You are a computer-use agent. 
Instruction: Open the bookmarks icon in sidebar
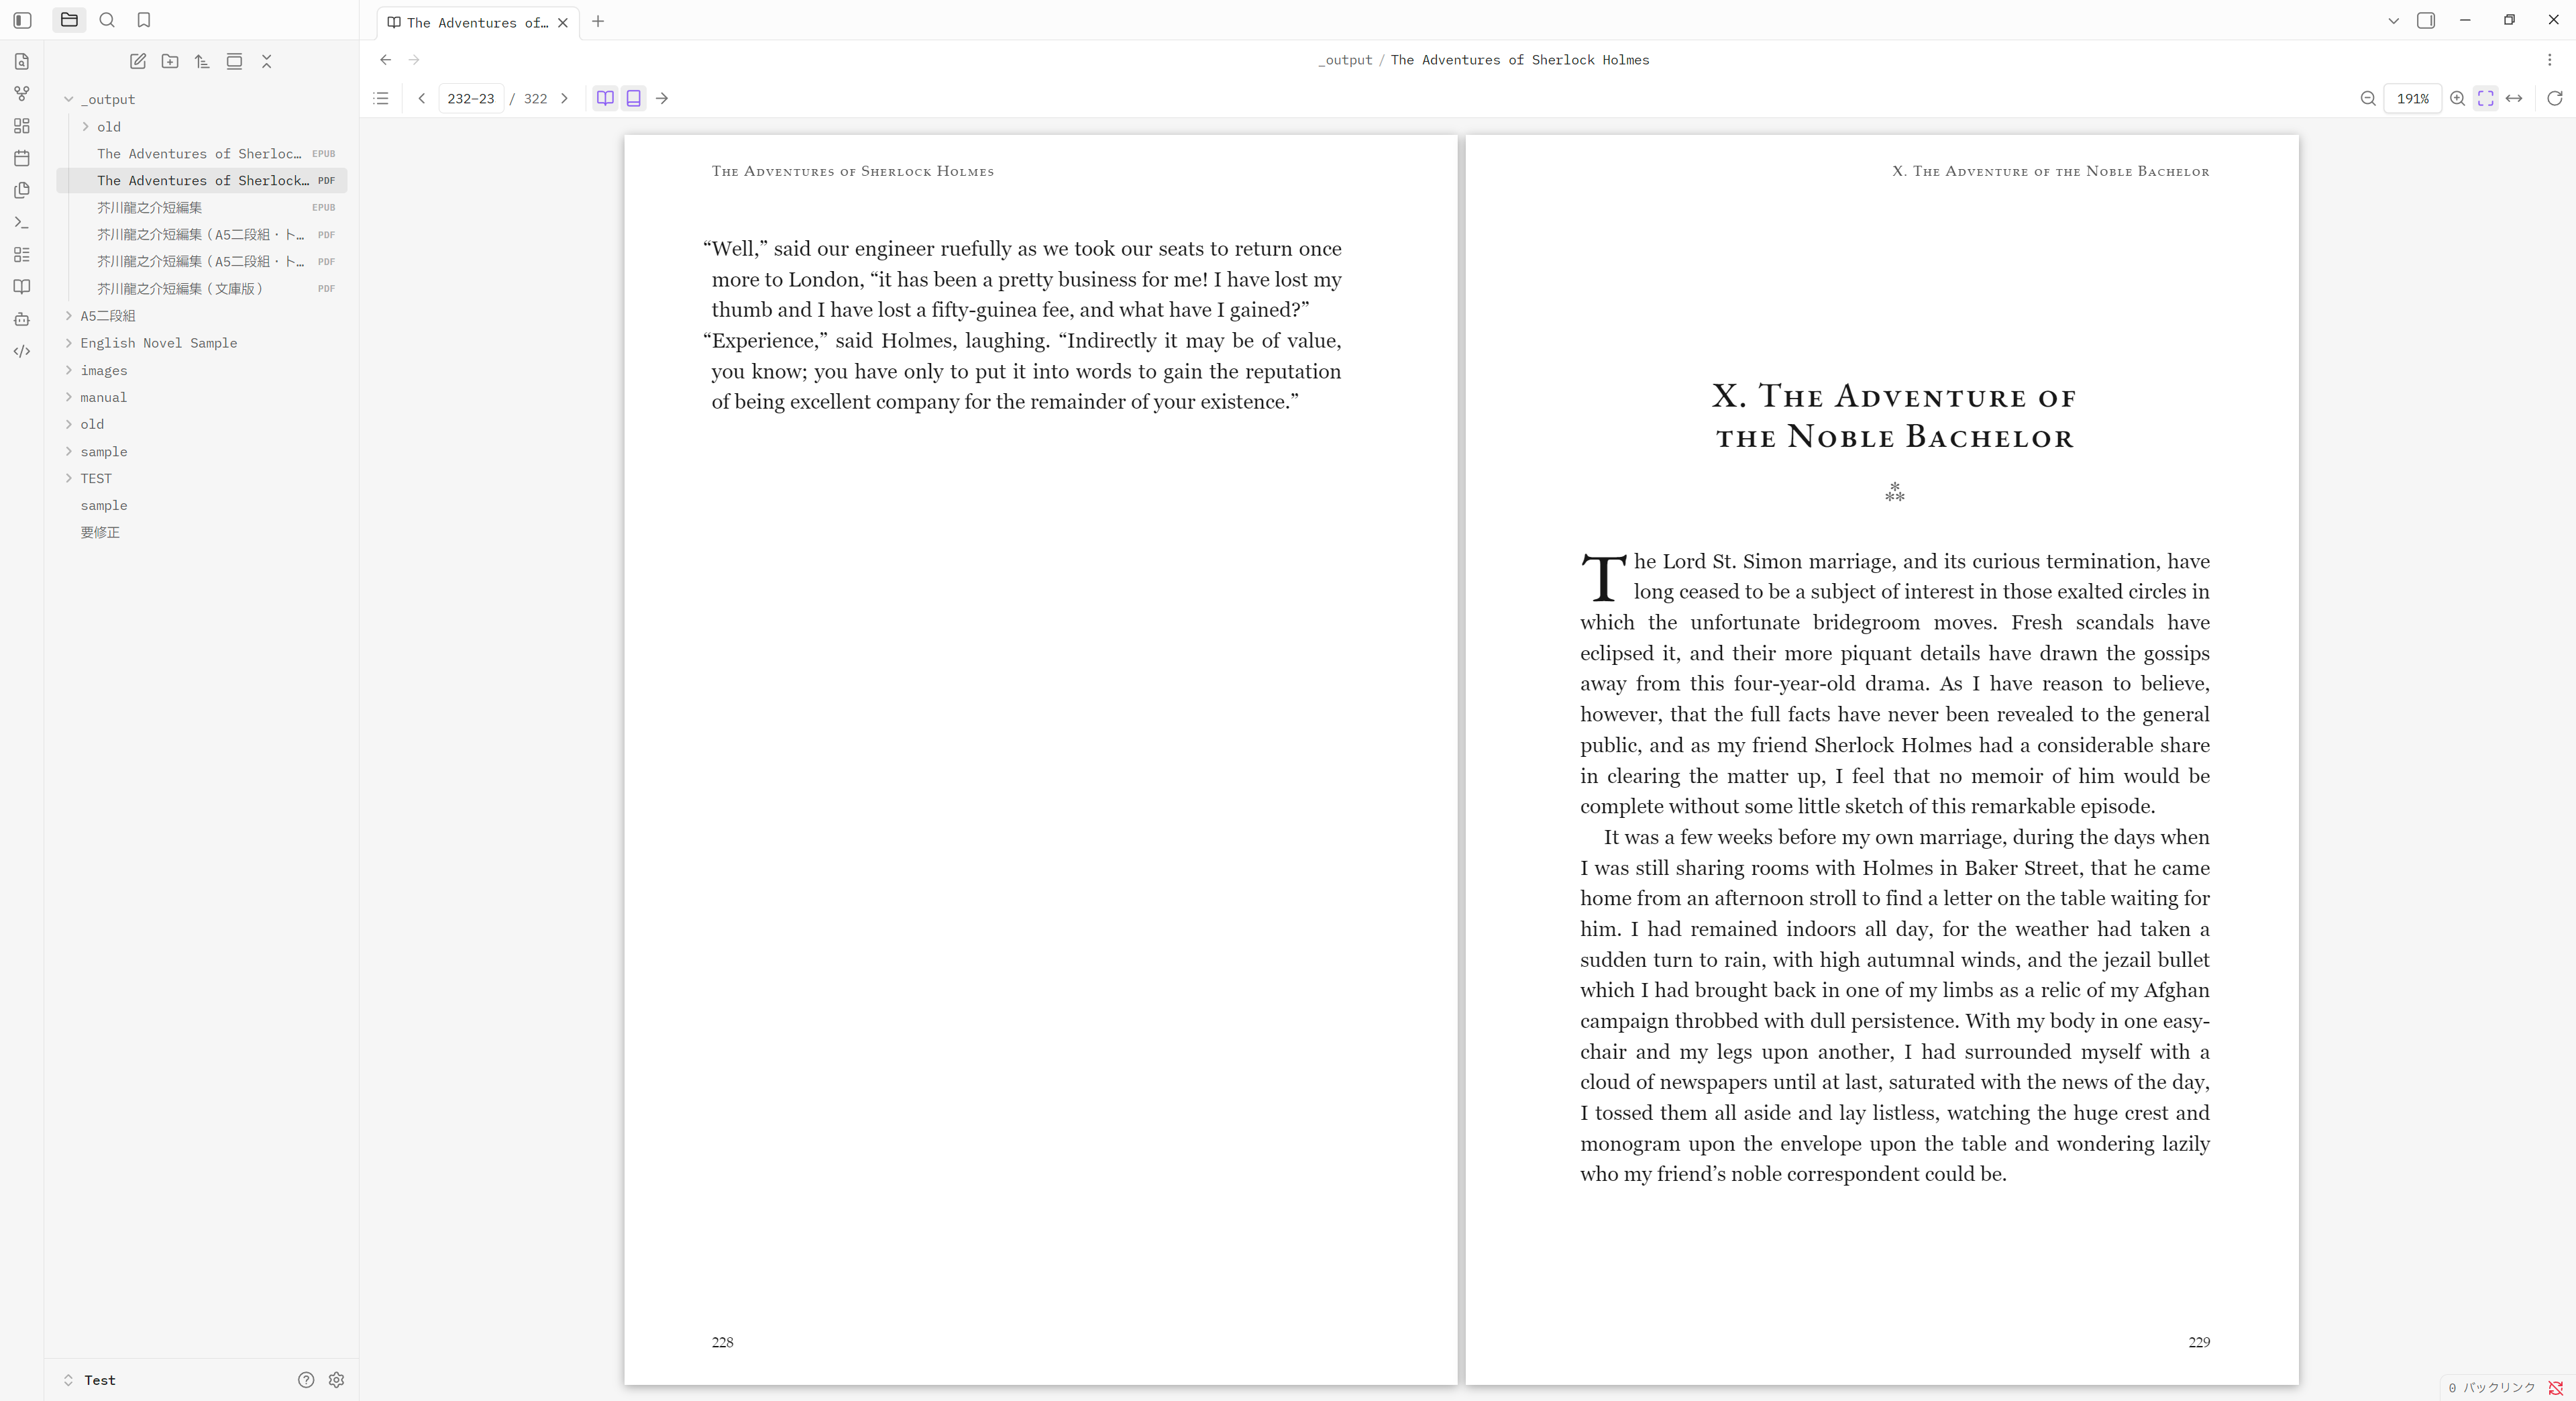[x=144, y=20]
